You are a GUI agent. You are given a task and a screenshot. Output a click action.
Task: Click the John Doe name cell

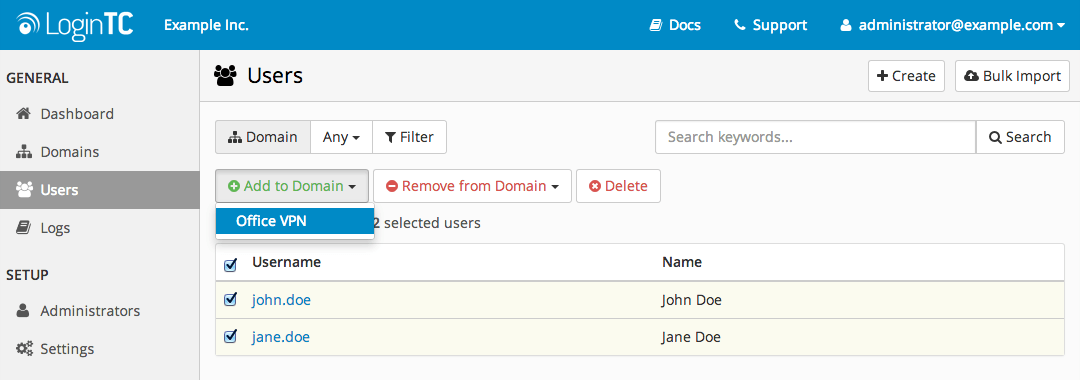pos(692,300)
